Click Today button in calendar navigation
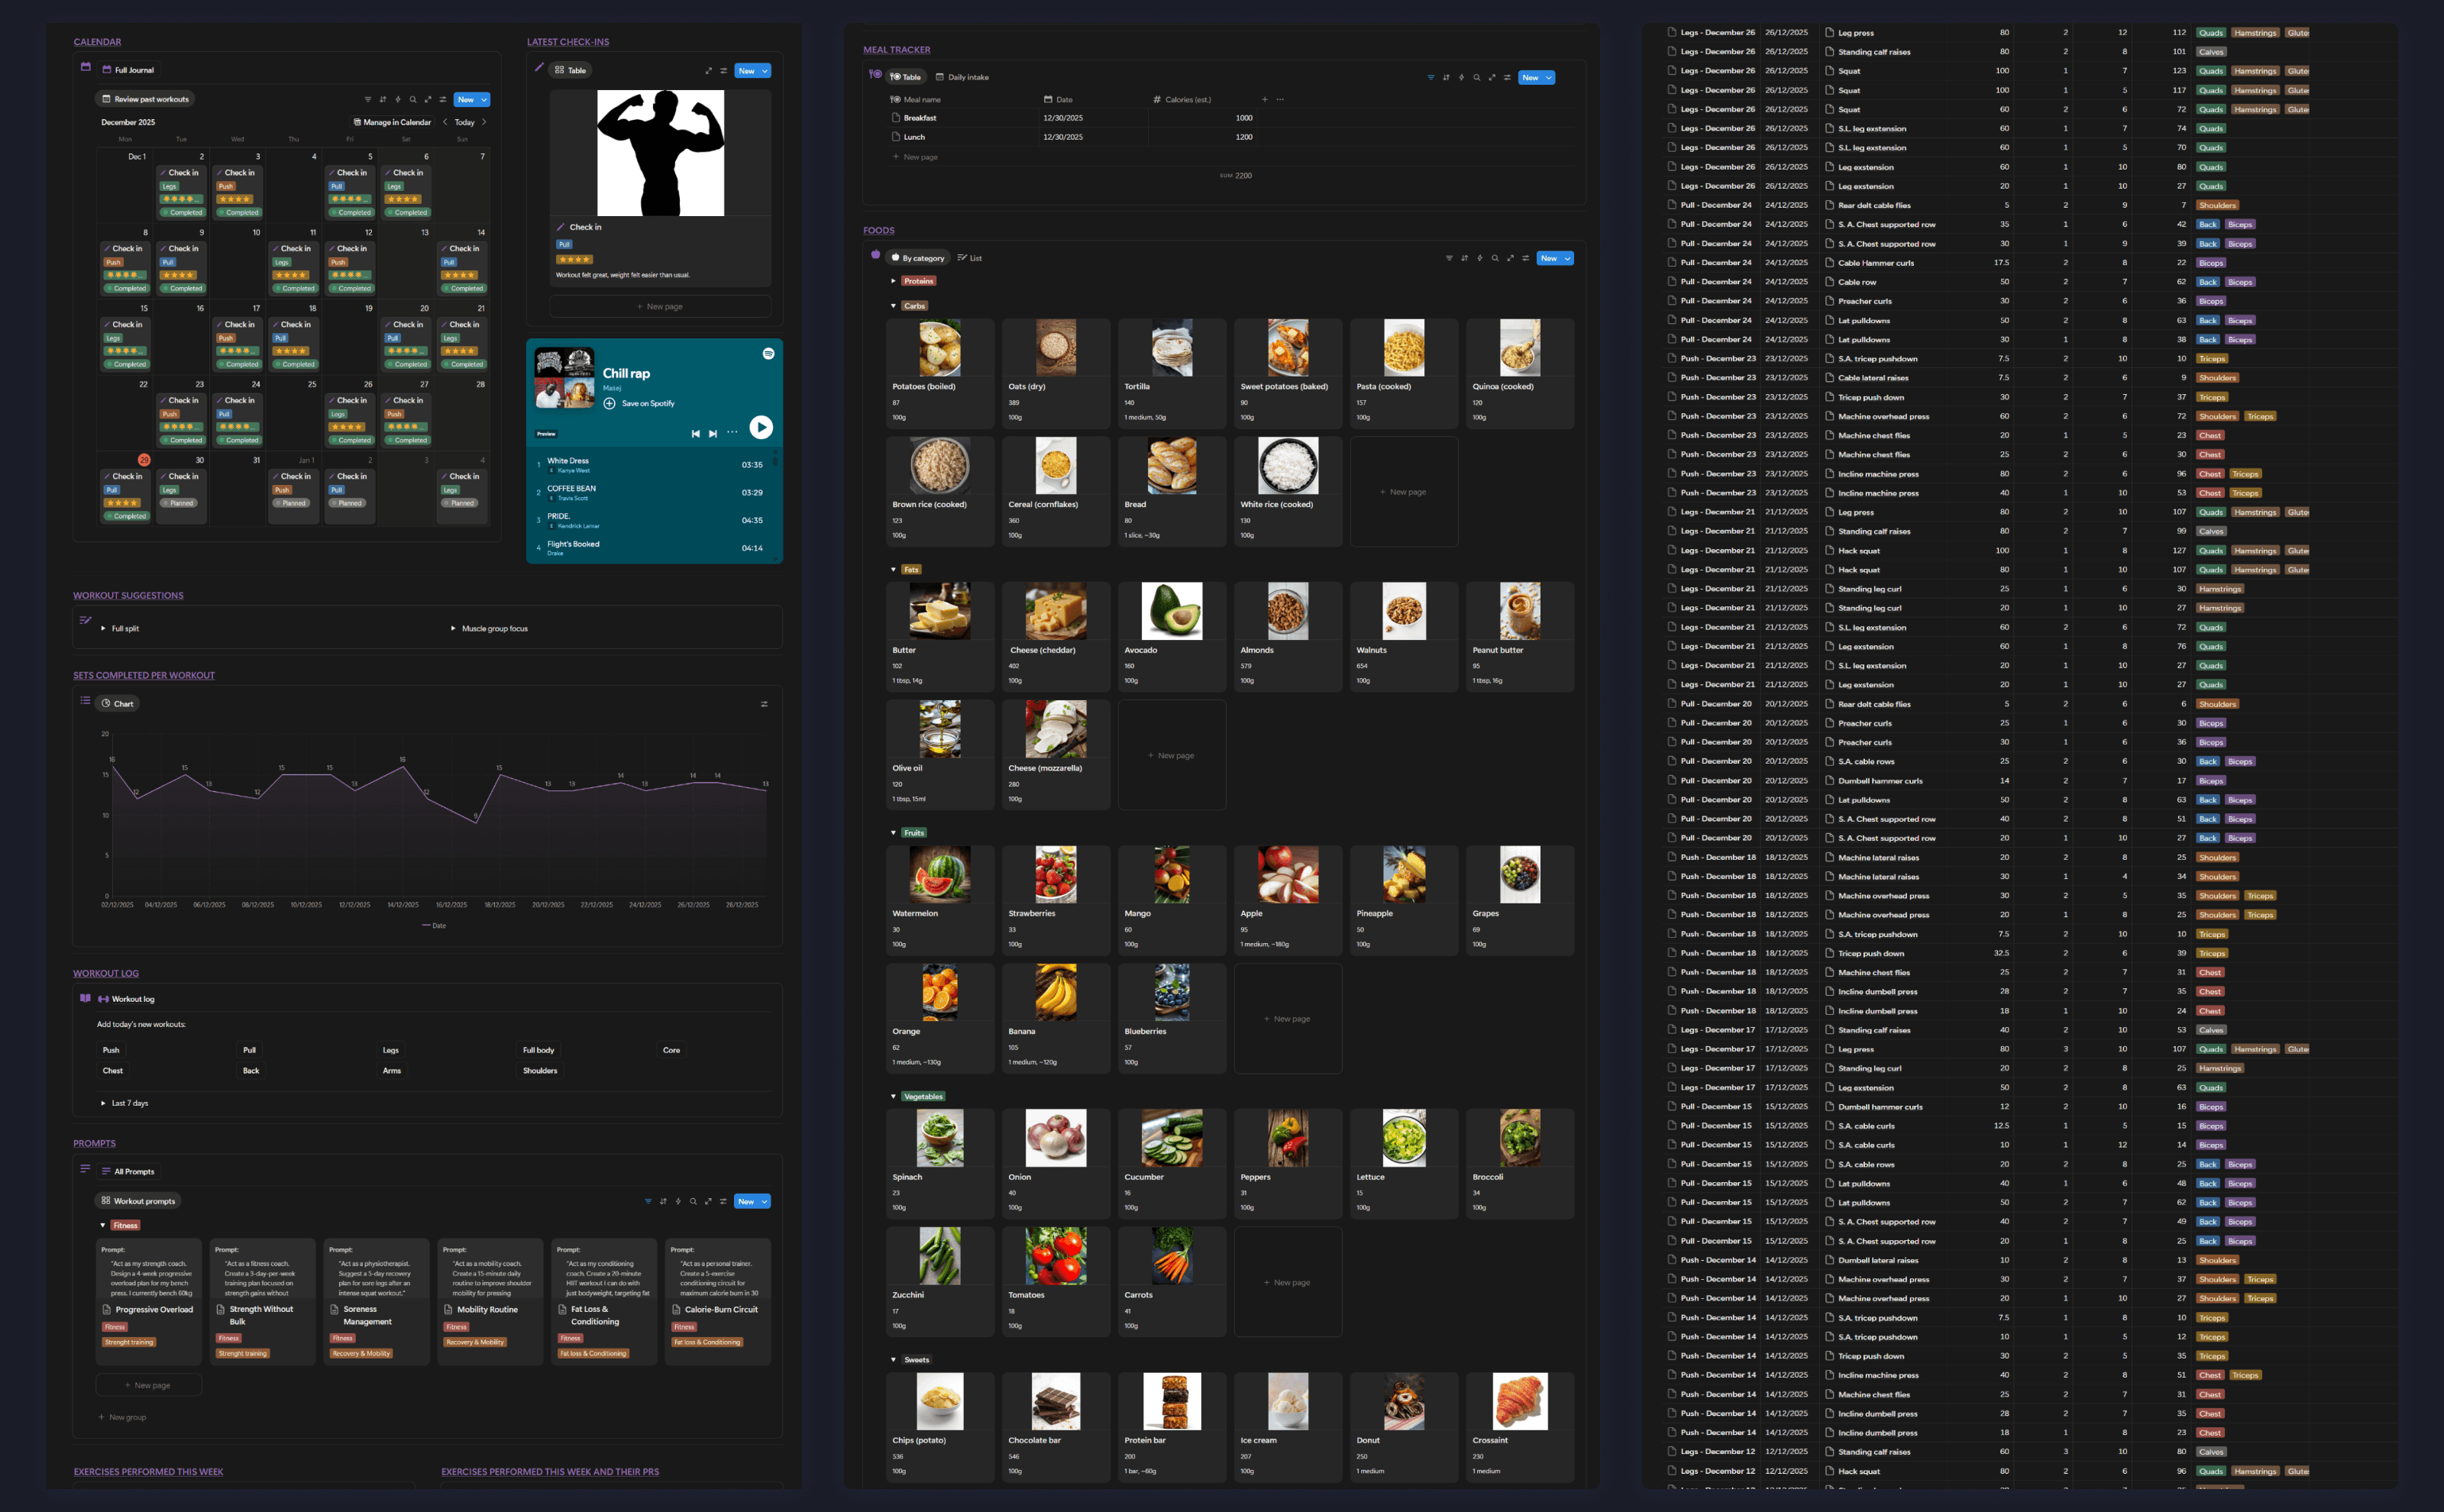Image resolution: width=2444 pixels, height=1512 pixels. [464, 123]
